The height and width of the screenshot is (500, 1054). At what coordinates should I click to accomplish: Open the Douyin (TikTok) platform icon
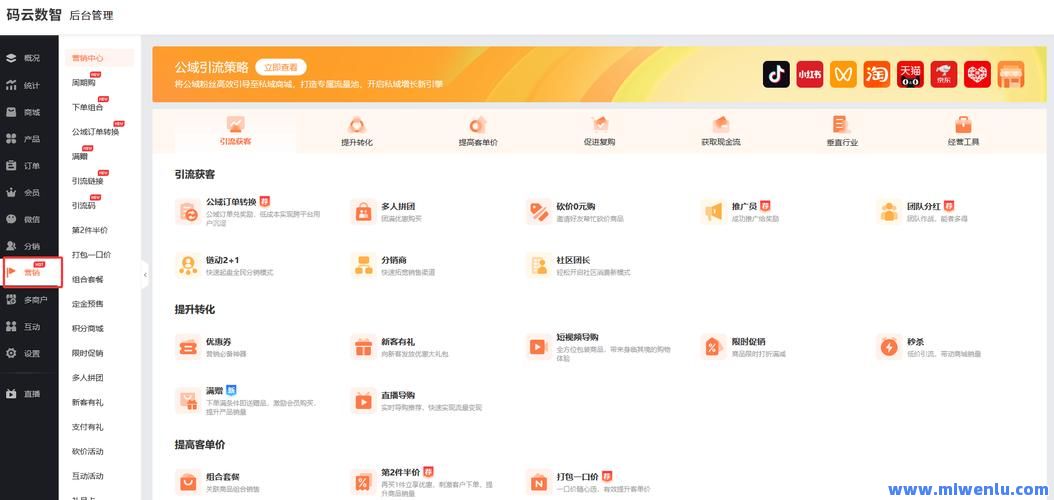(776, 74)
